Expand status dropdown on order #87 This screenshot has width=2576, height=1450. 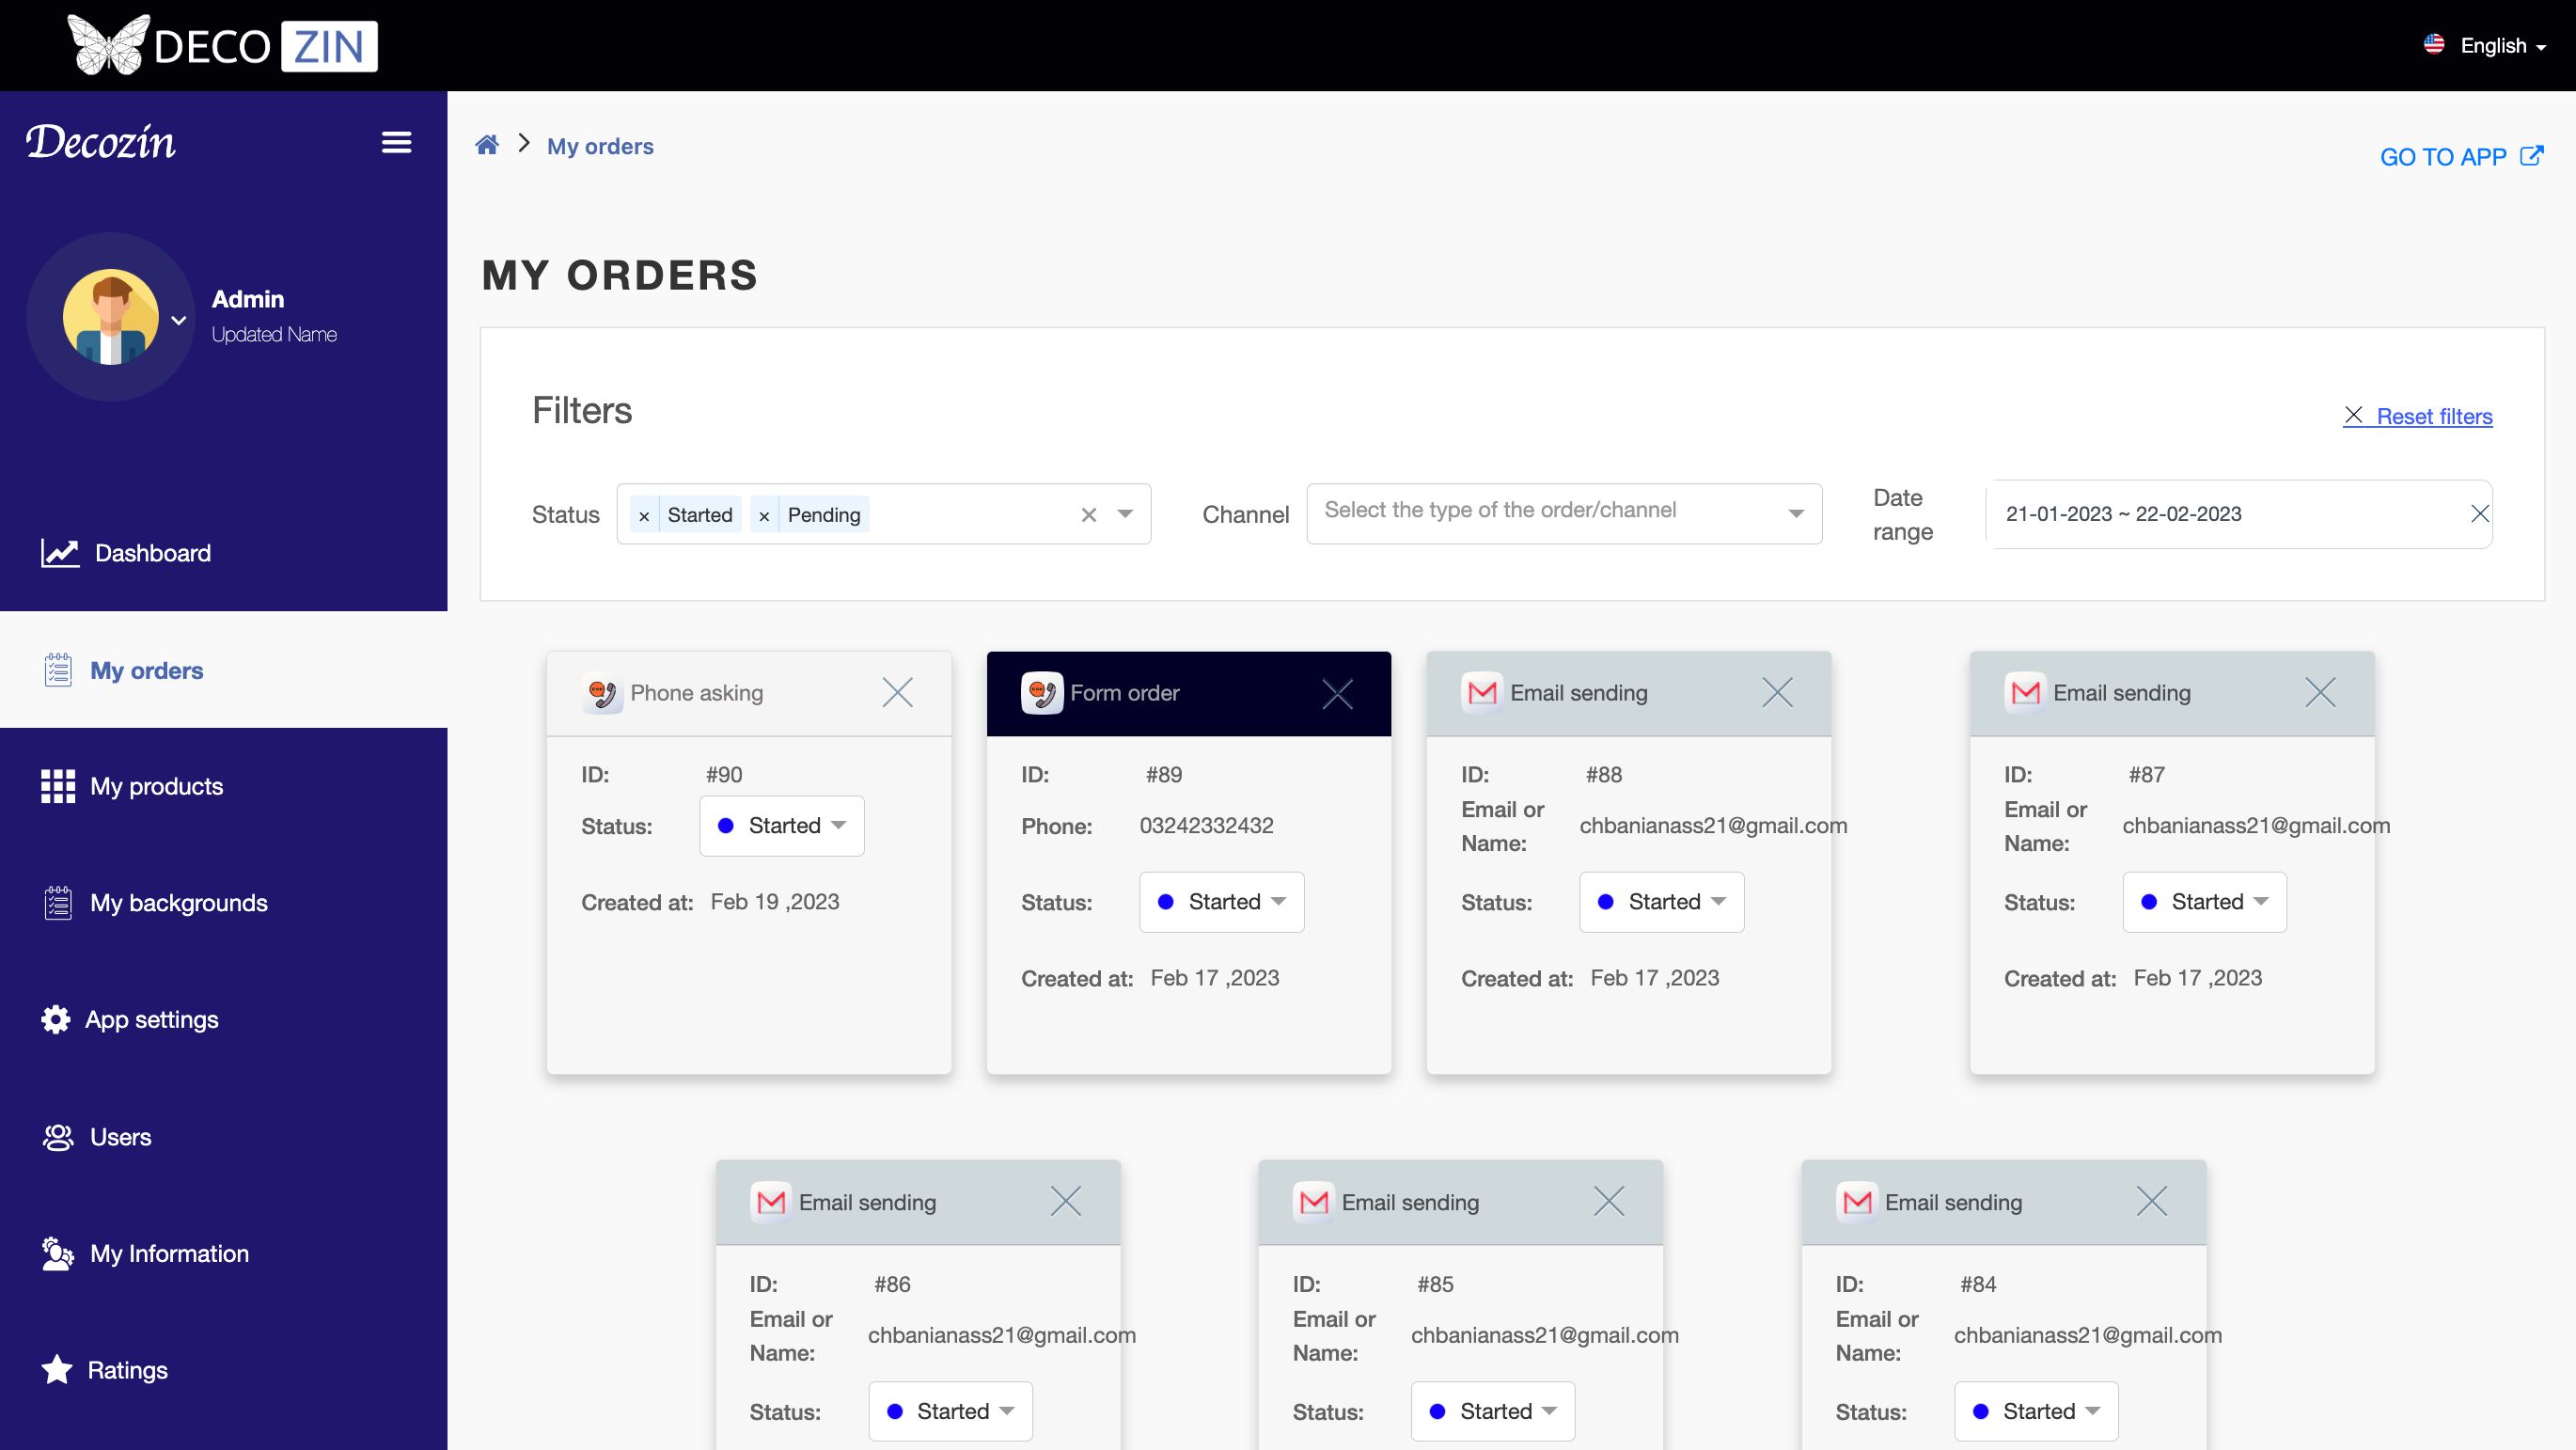[x=2204, y=902]
